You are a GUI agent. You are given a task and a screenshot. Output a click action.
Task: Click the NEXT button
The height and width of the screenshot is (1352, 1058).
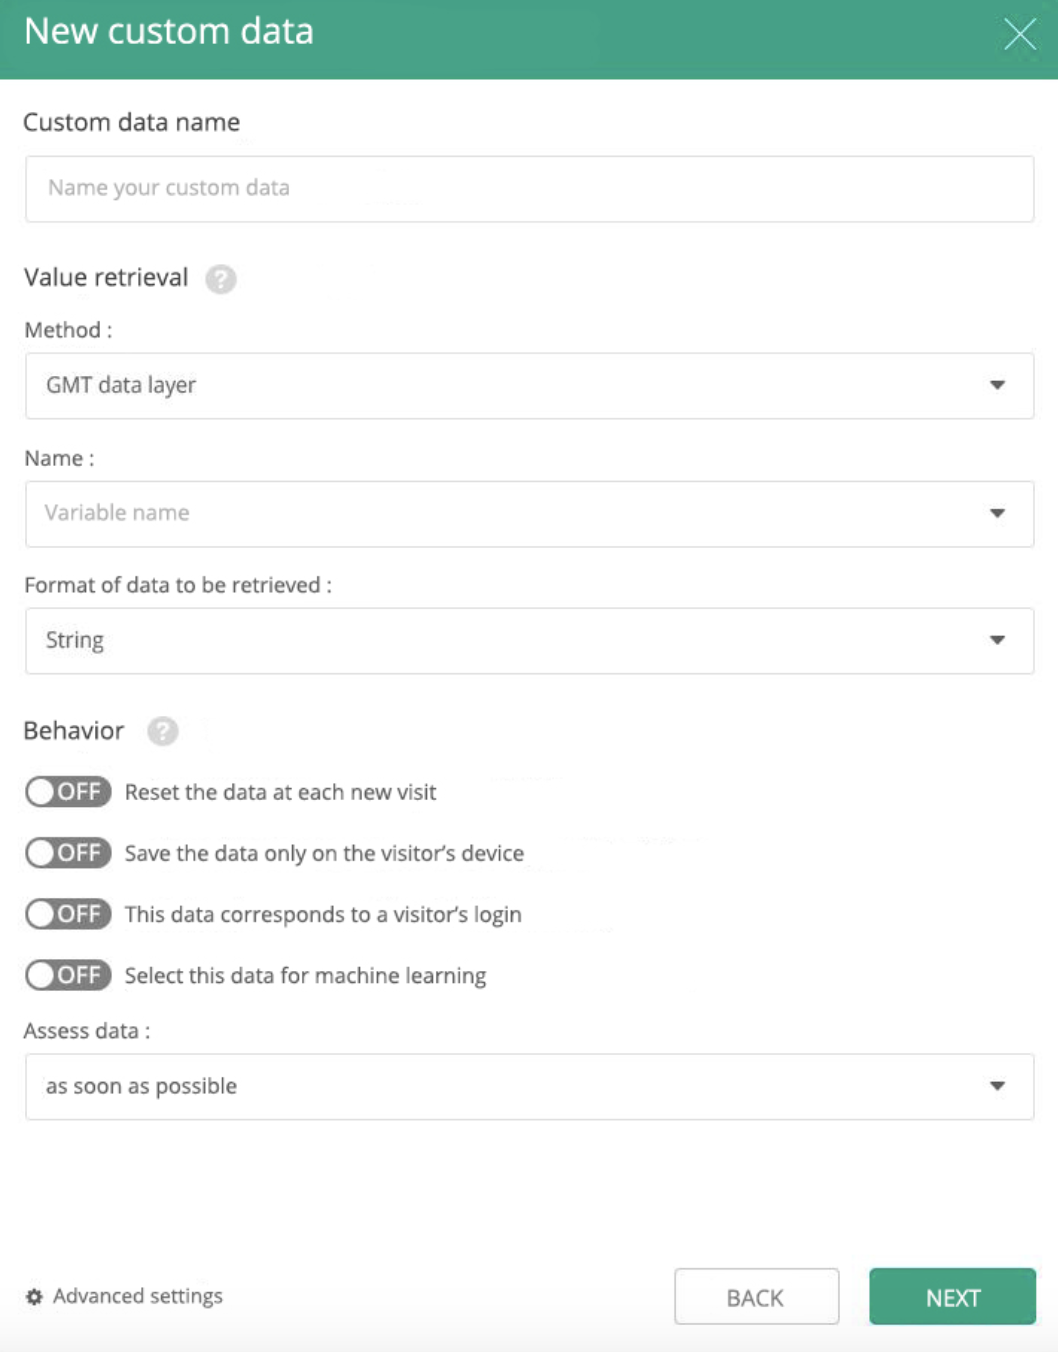pyautogui.click(x=952, y=1297)
